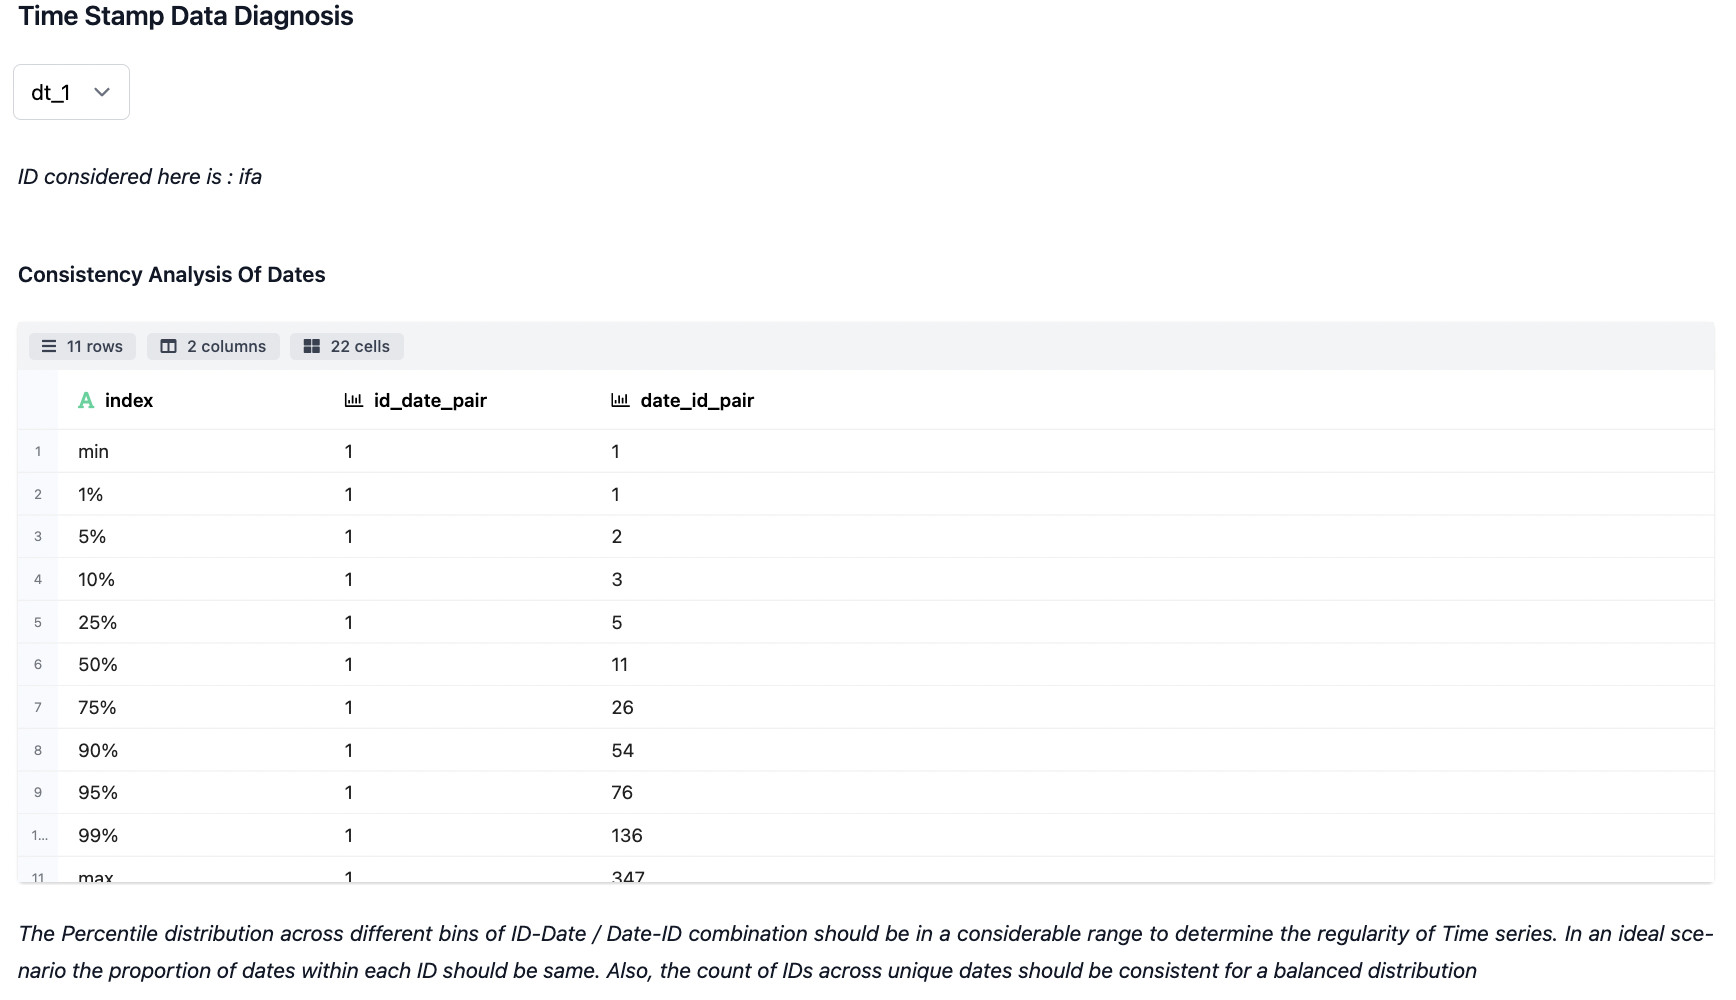The height and width of the screenshot is (1000, 1736).
Task: Select id_date_pair value in the 50% row
Action: (349, 665)
